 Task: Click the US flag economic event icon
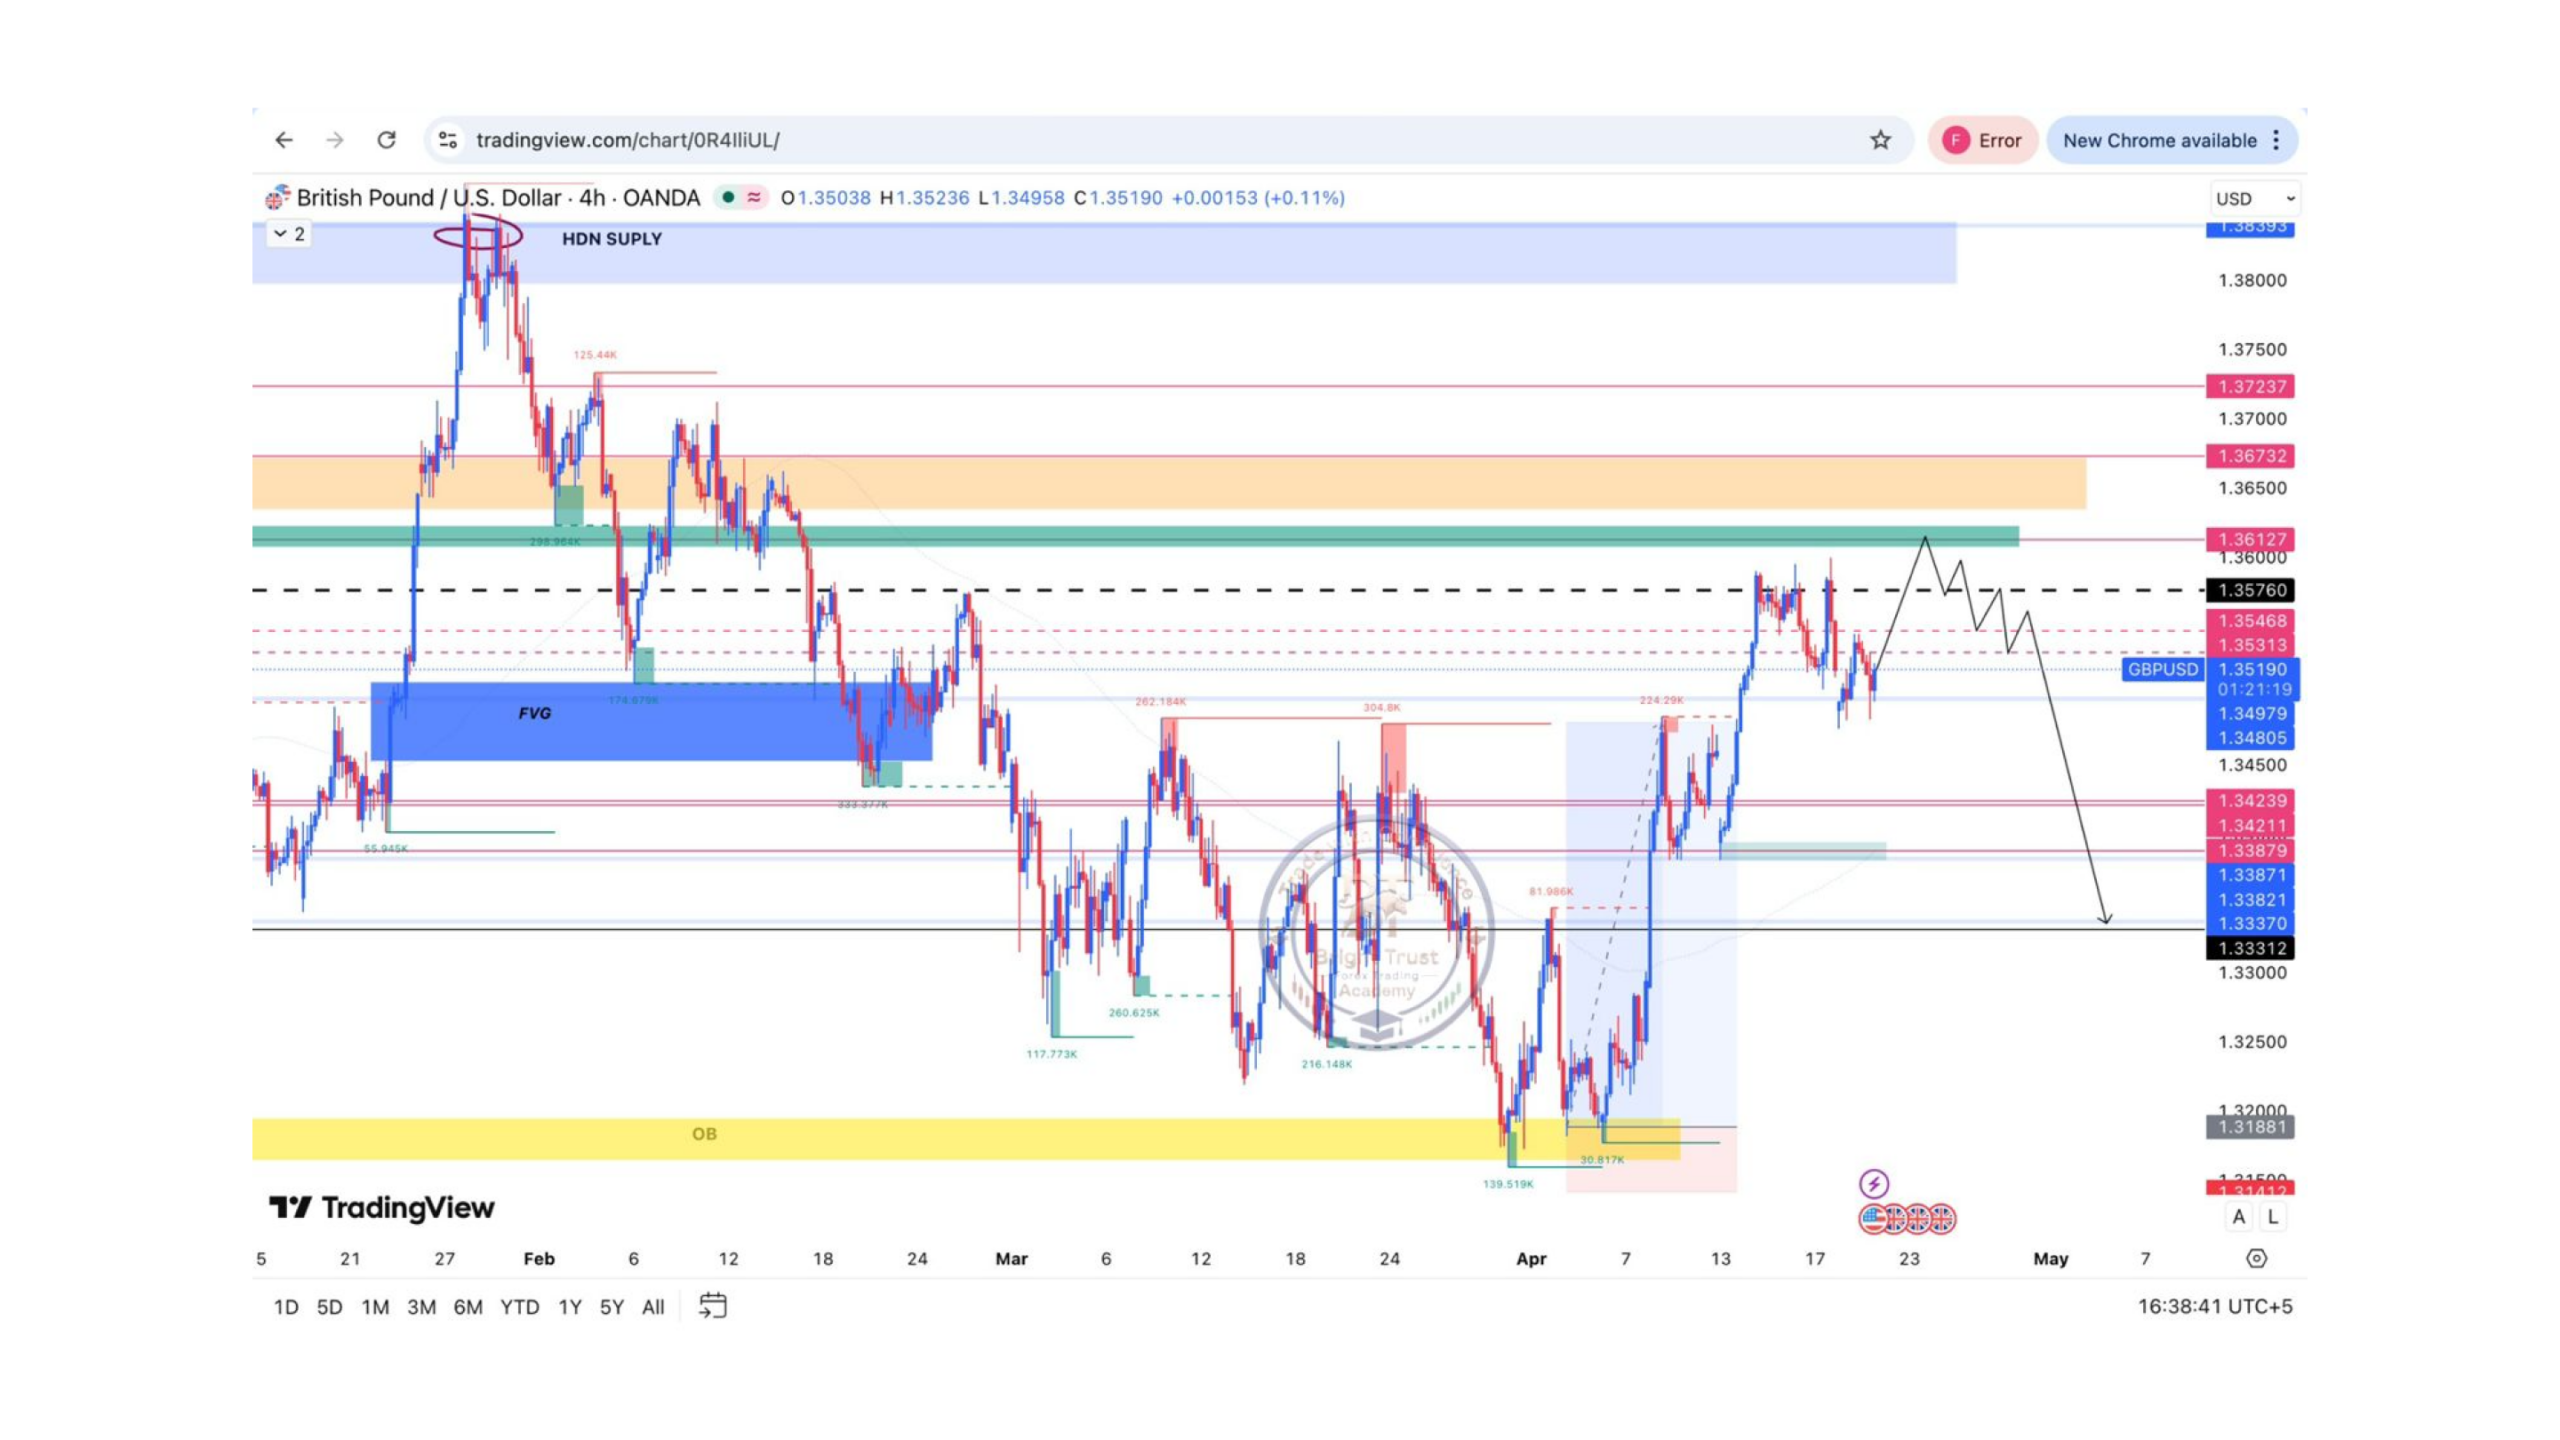click(x=1873, y=1219)
